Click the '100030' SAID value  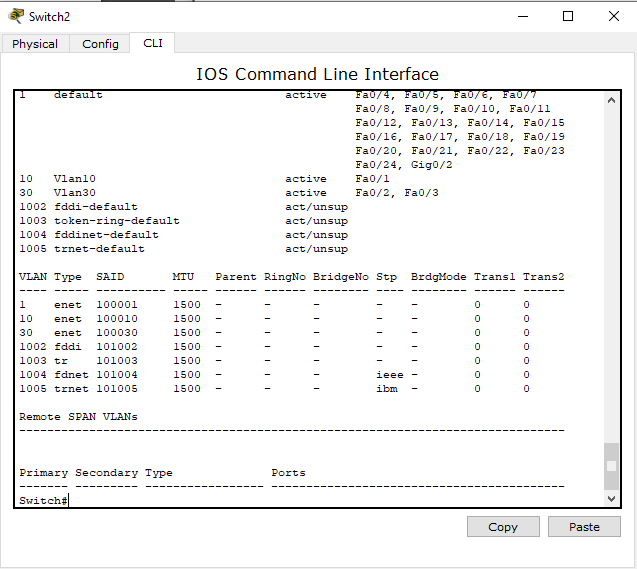[117, 333]
